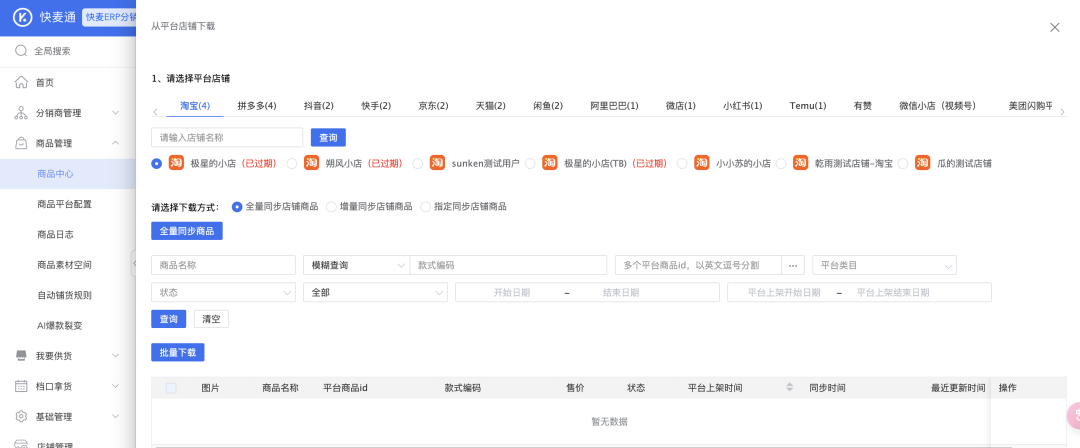The image size is (1080, 448).
Task: Choose 全量同步店铺商品 download mode
Action: (x=237, y=207)
